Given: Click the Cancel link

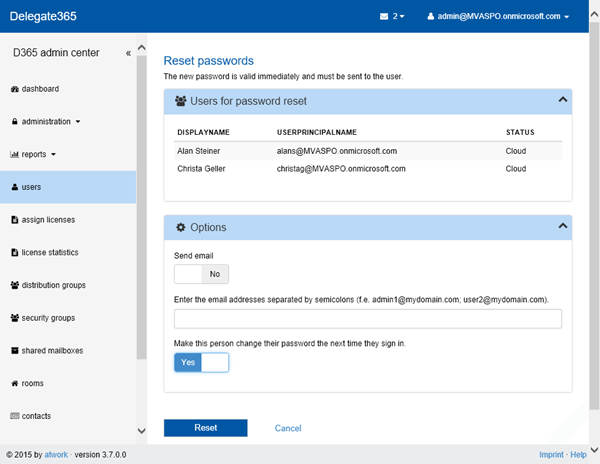Looking at the screenshot, I should [x=288, y=428].
